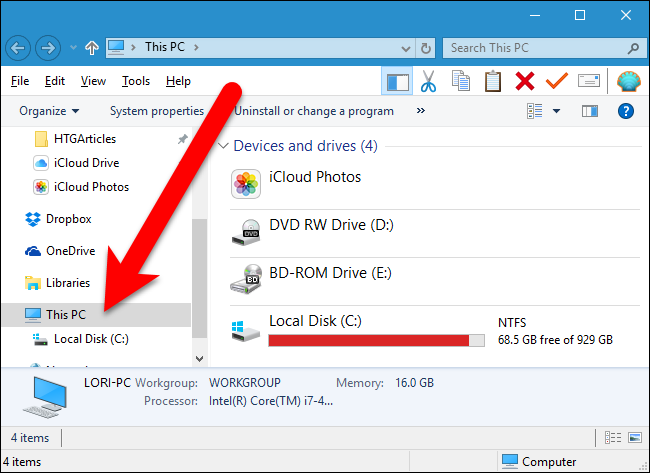Screen dimensions: 650x473
Task: Click Uninstall or change a program
Action: pyautogui.click(x=314, y=111)
